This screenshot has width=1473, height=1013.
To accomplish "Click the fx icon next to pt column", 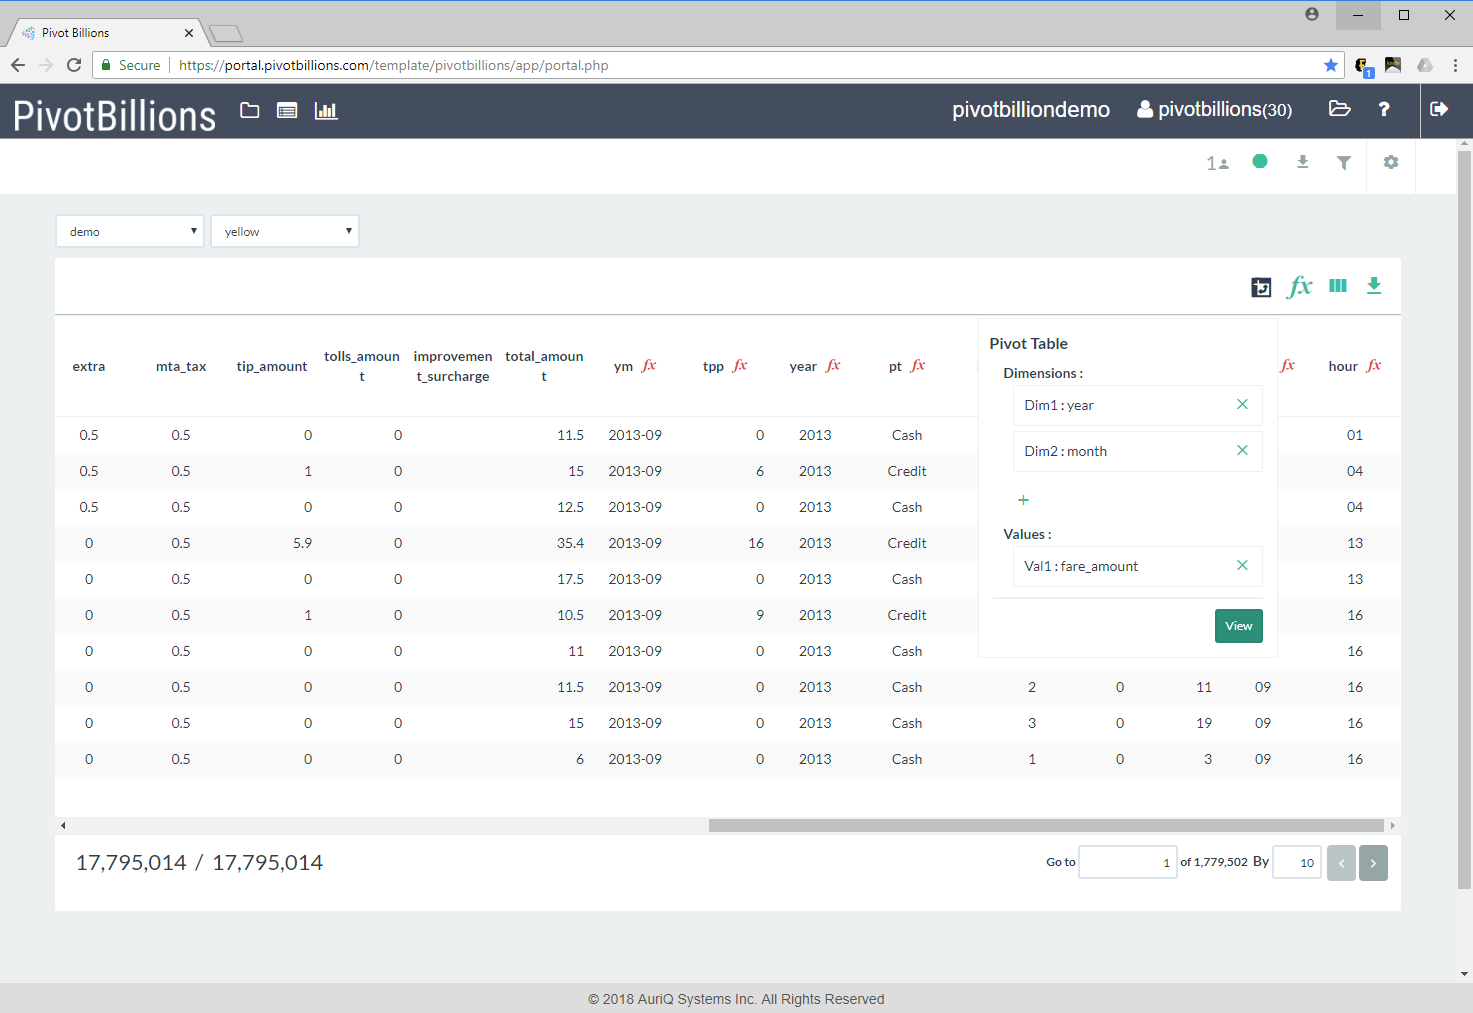I will coord(918,366).
